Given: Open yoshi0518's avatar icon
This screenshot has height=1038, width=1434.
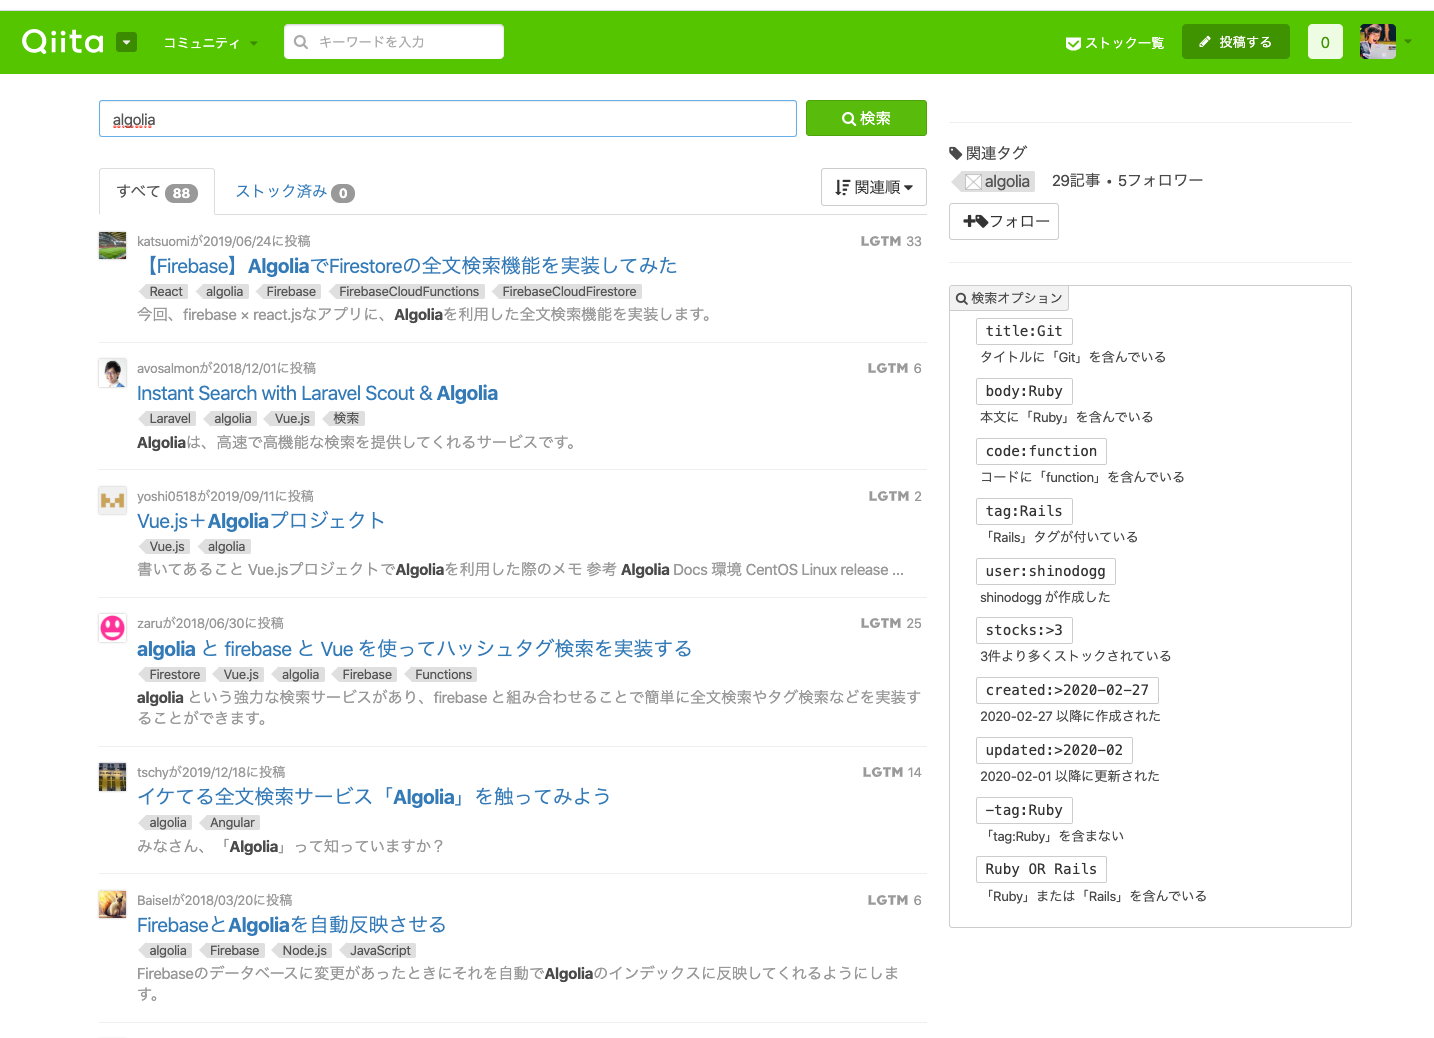Looking at the screenshot, I should tap(112, 501).
